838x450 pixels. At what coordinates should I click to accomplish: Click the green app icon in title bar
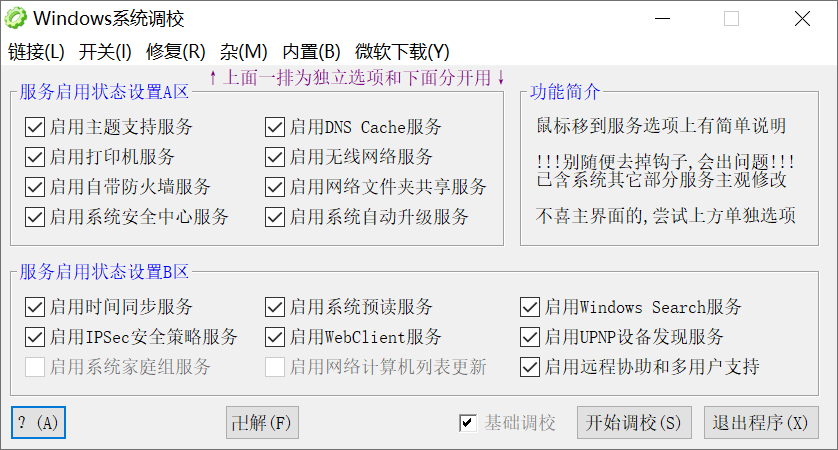click(x=16, y=19)
